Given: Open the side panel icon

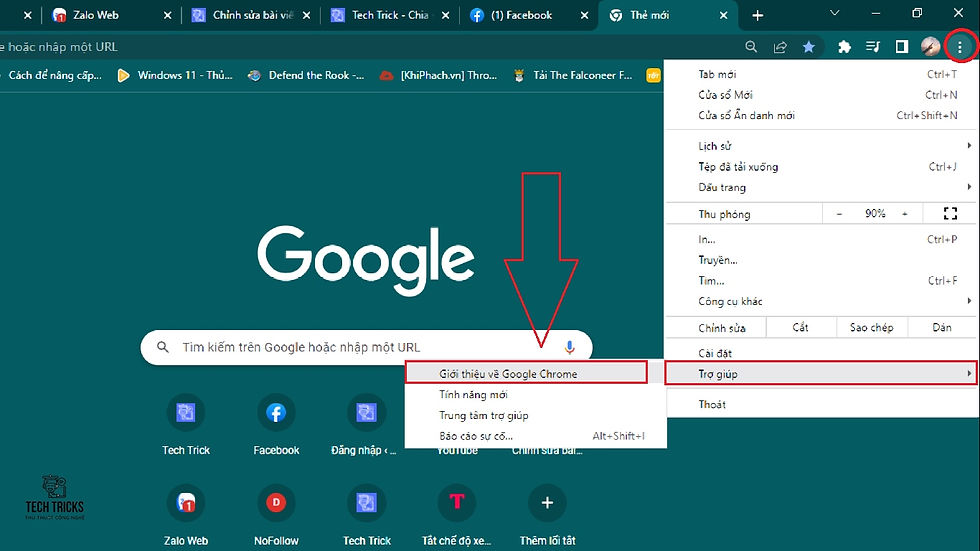Looking at the screenshot, I should tap(901, 46).
